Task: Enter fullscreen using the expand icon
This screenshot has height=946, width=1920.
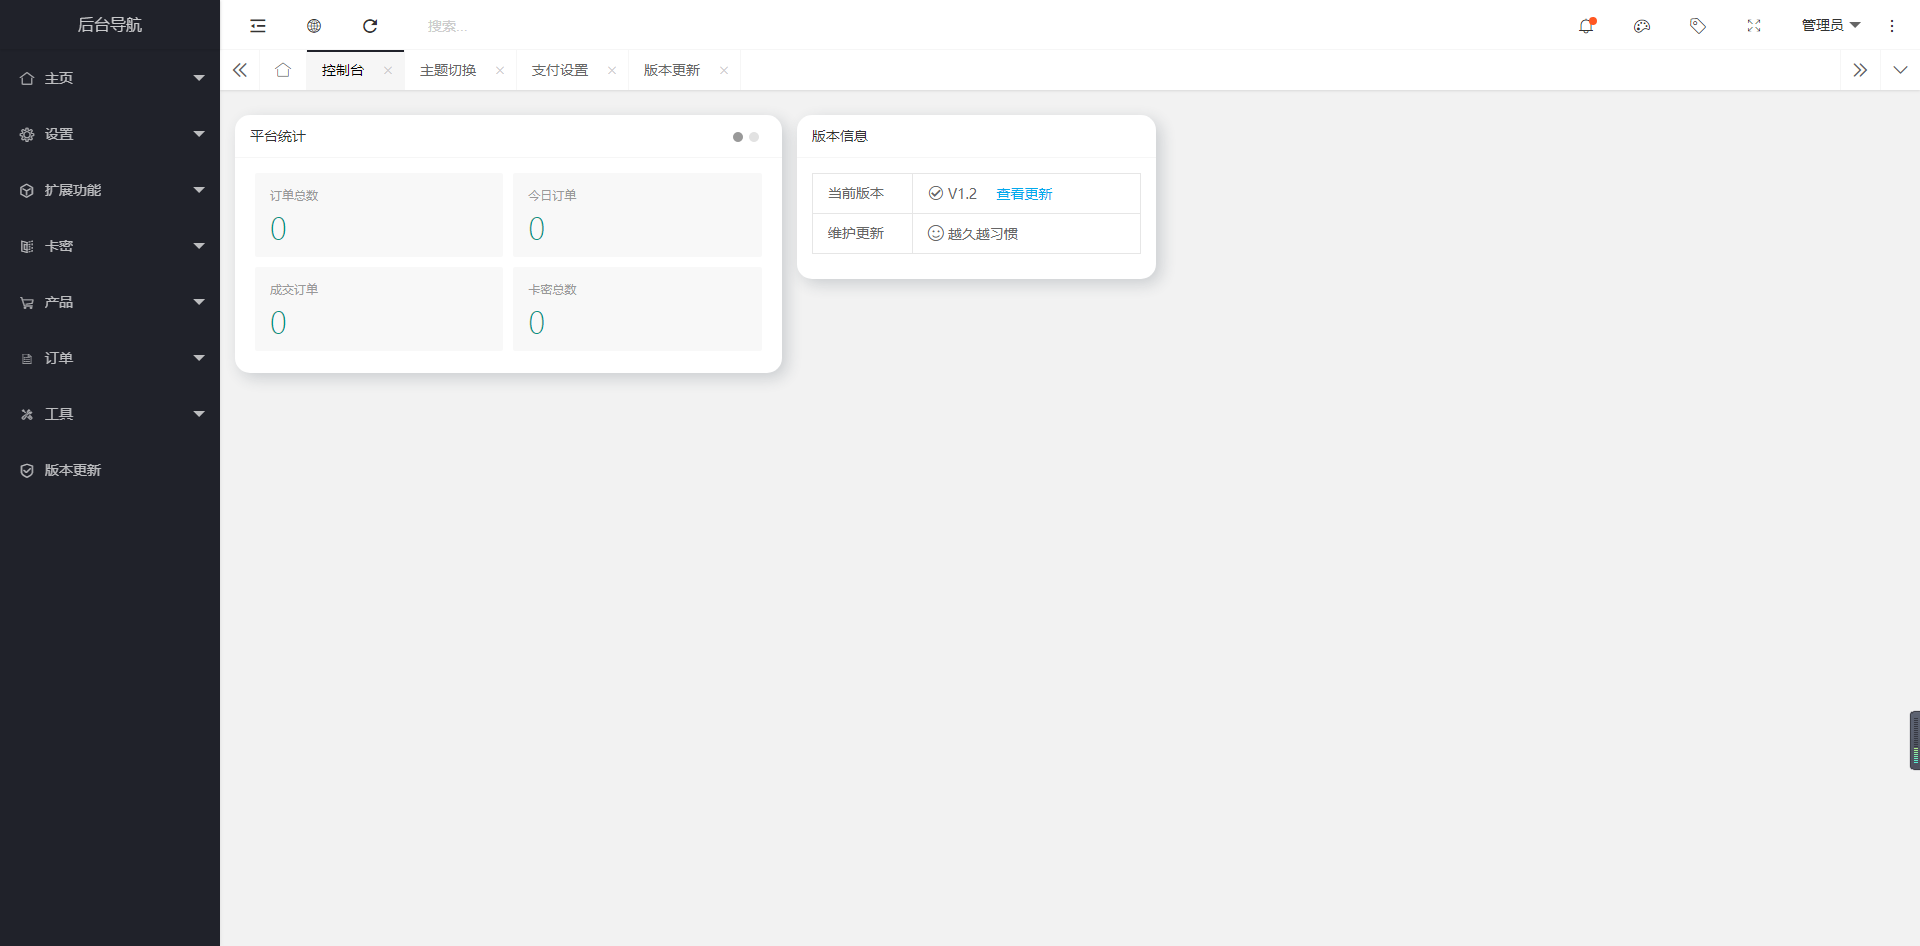Action: (1754, 26)
